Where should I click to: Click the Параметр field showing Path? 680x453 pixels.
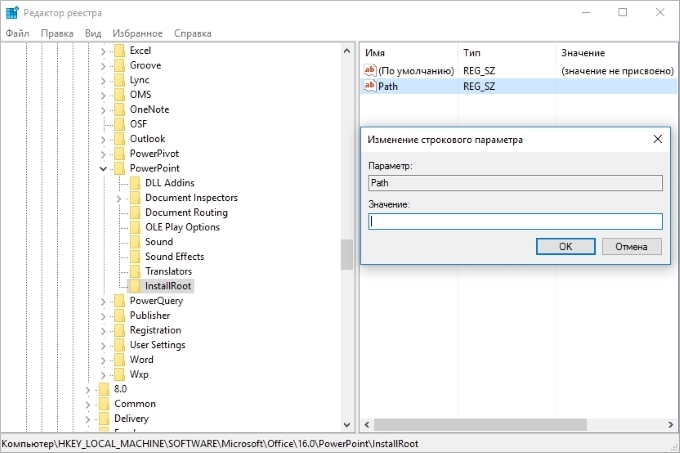[x=515, y=183]
